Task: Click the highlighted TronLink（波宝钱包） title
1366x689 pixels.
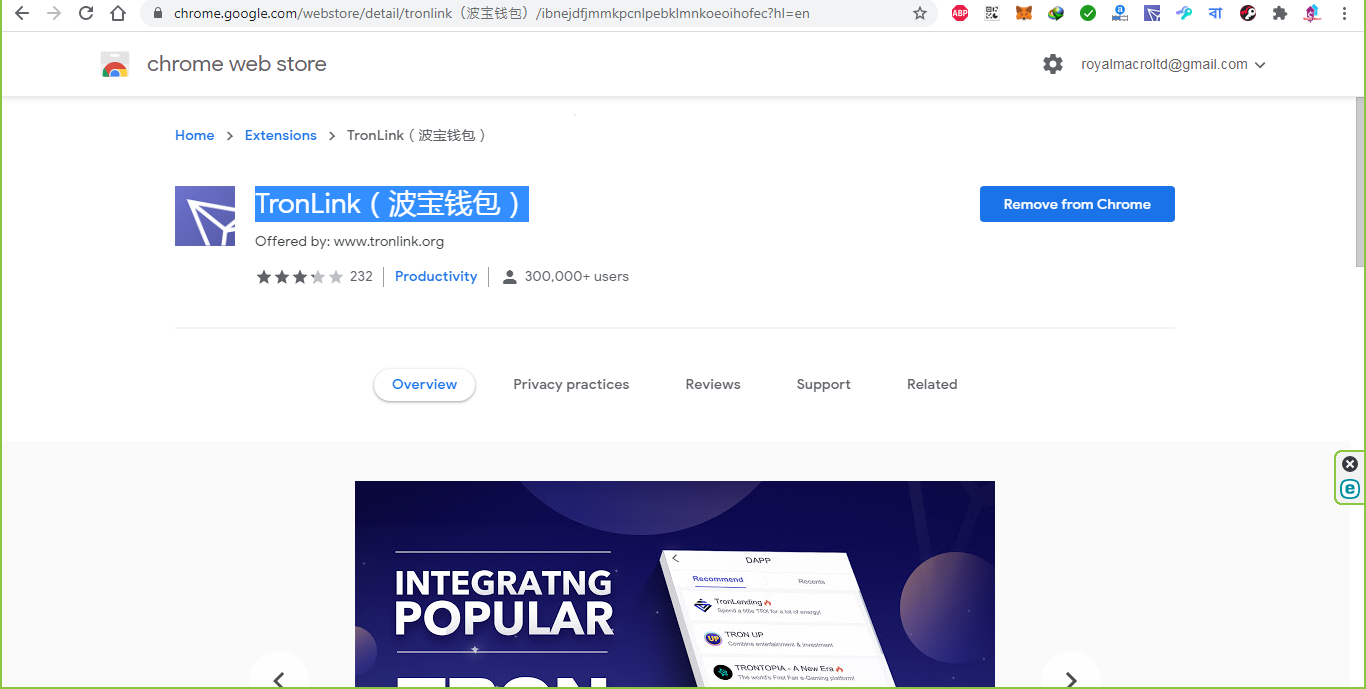Action: (391, 204)
